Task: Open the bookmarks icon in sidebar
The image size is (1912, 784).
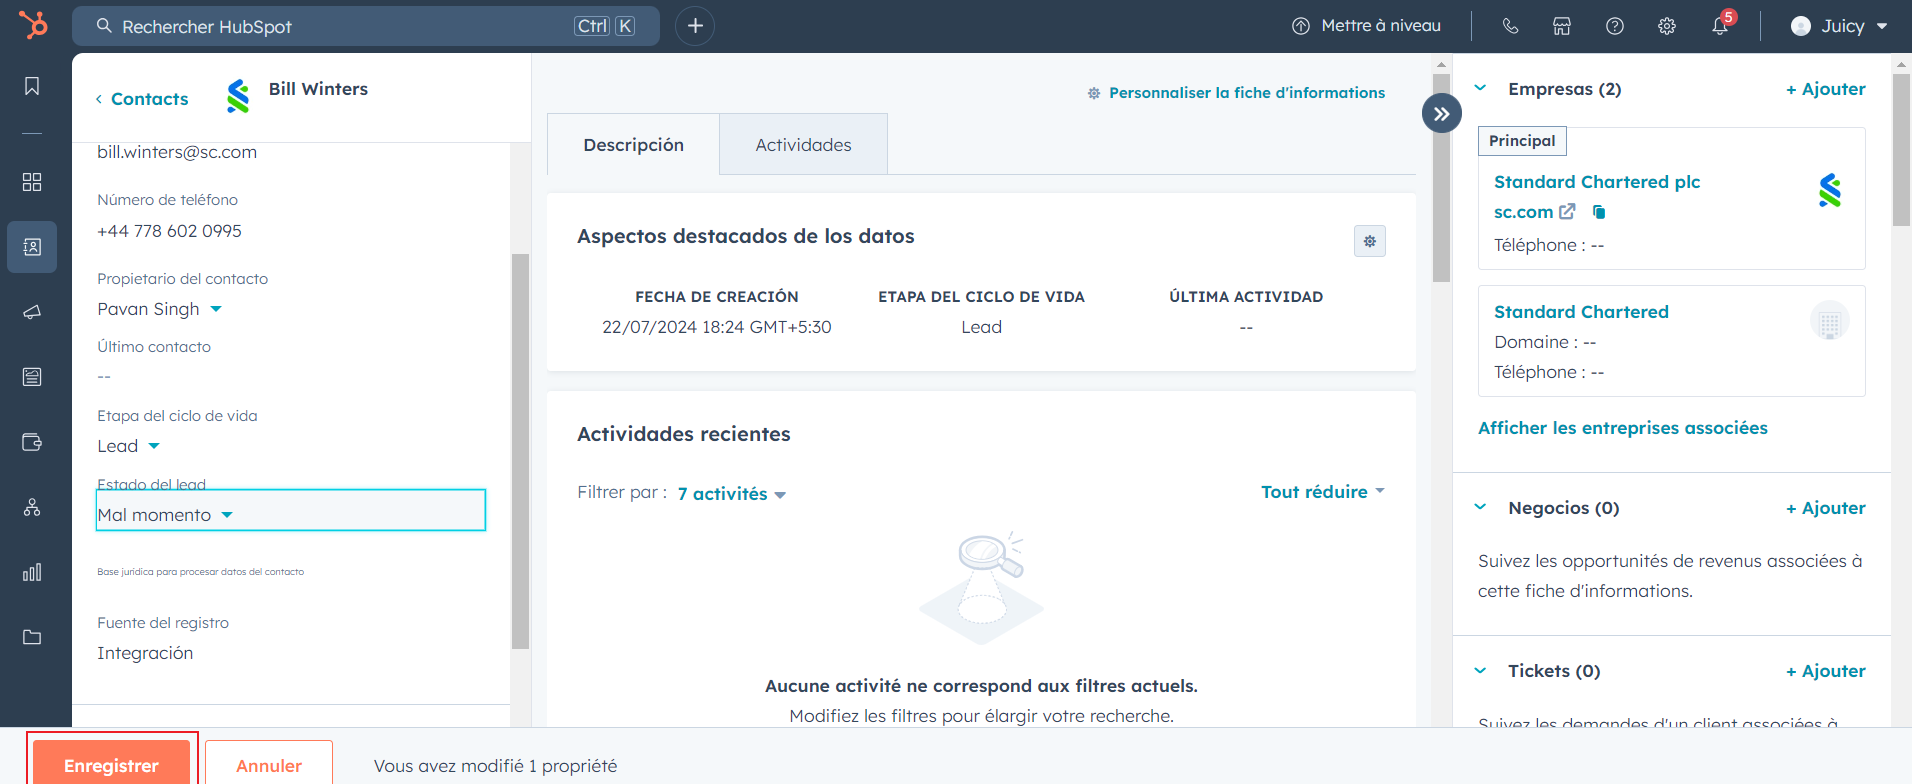Action: (32, 86)
